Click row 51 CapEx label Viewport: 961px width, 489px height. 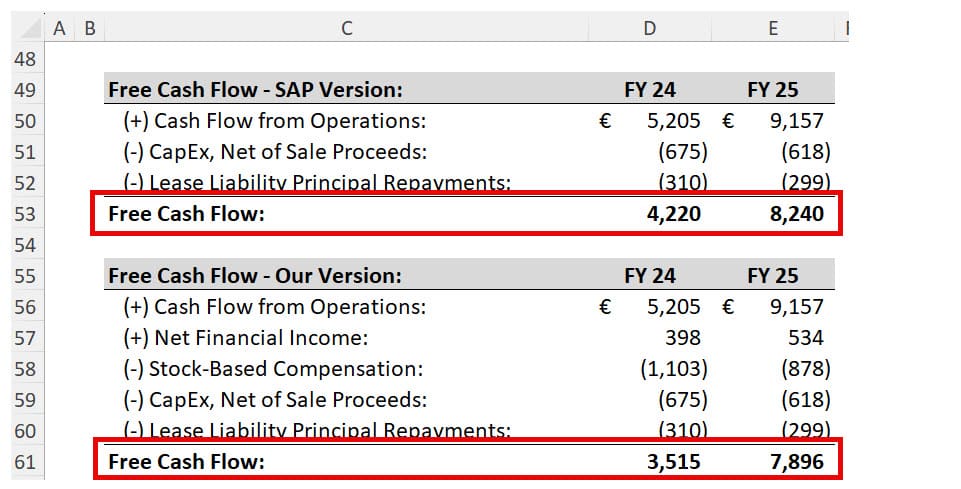[x=275, y=151]
